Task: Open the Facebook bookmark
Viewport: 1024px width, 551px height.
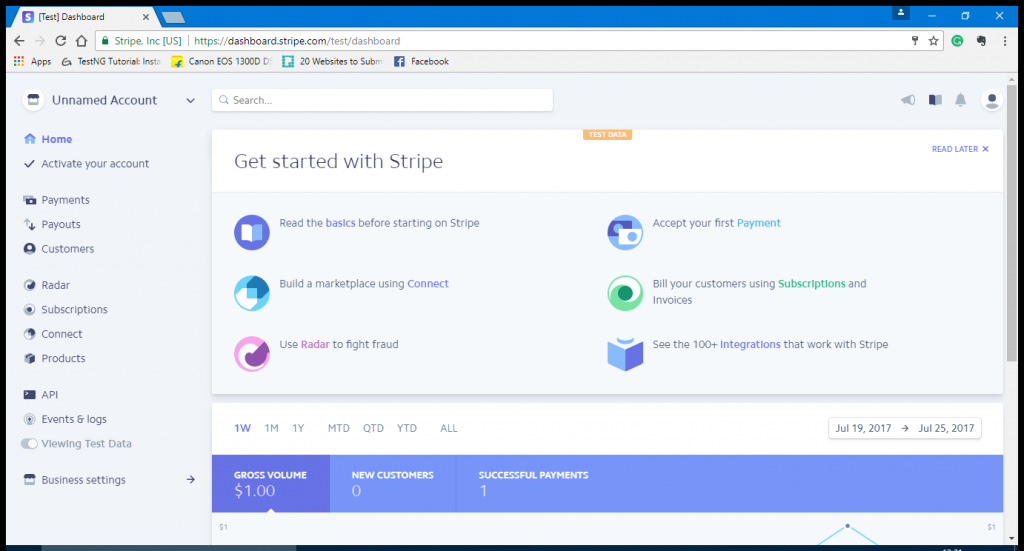Action: (x=421, y=61)
